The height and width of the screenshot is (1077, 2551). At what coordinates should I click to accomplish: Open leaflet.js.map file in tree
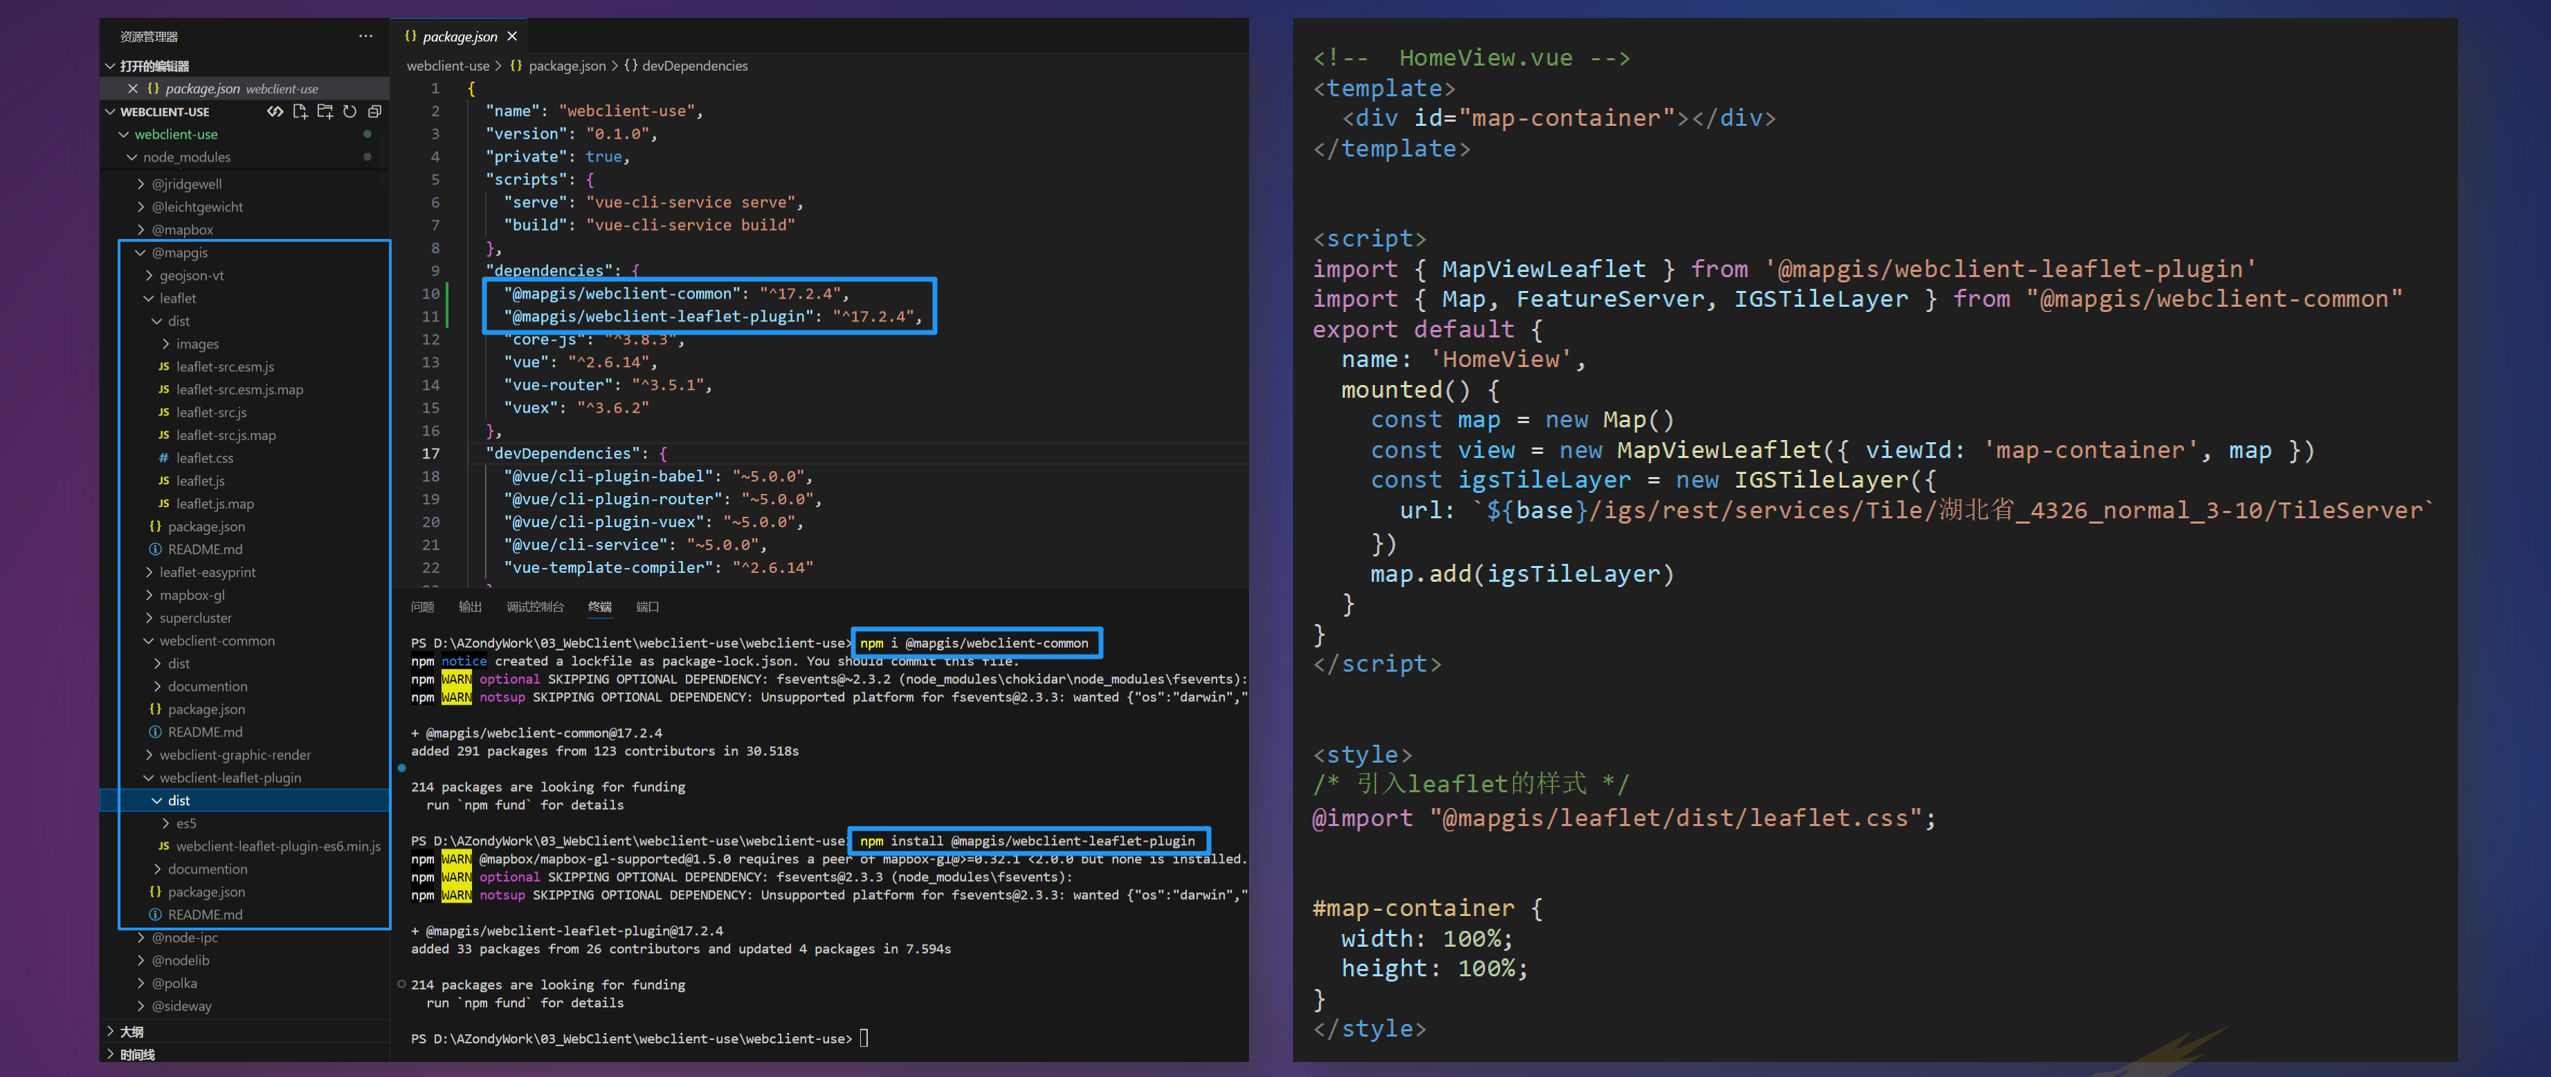(215, 504)
